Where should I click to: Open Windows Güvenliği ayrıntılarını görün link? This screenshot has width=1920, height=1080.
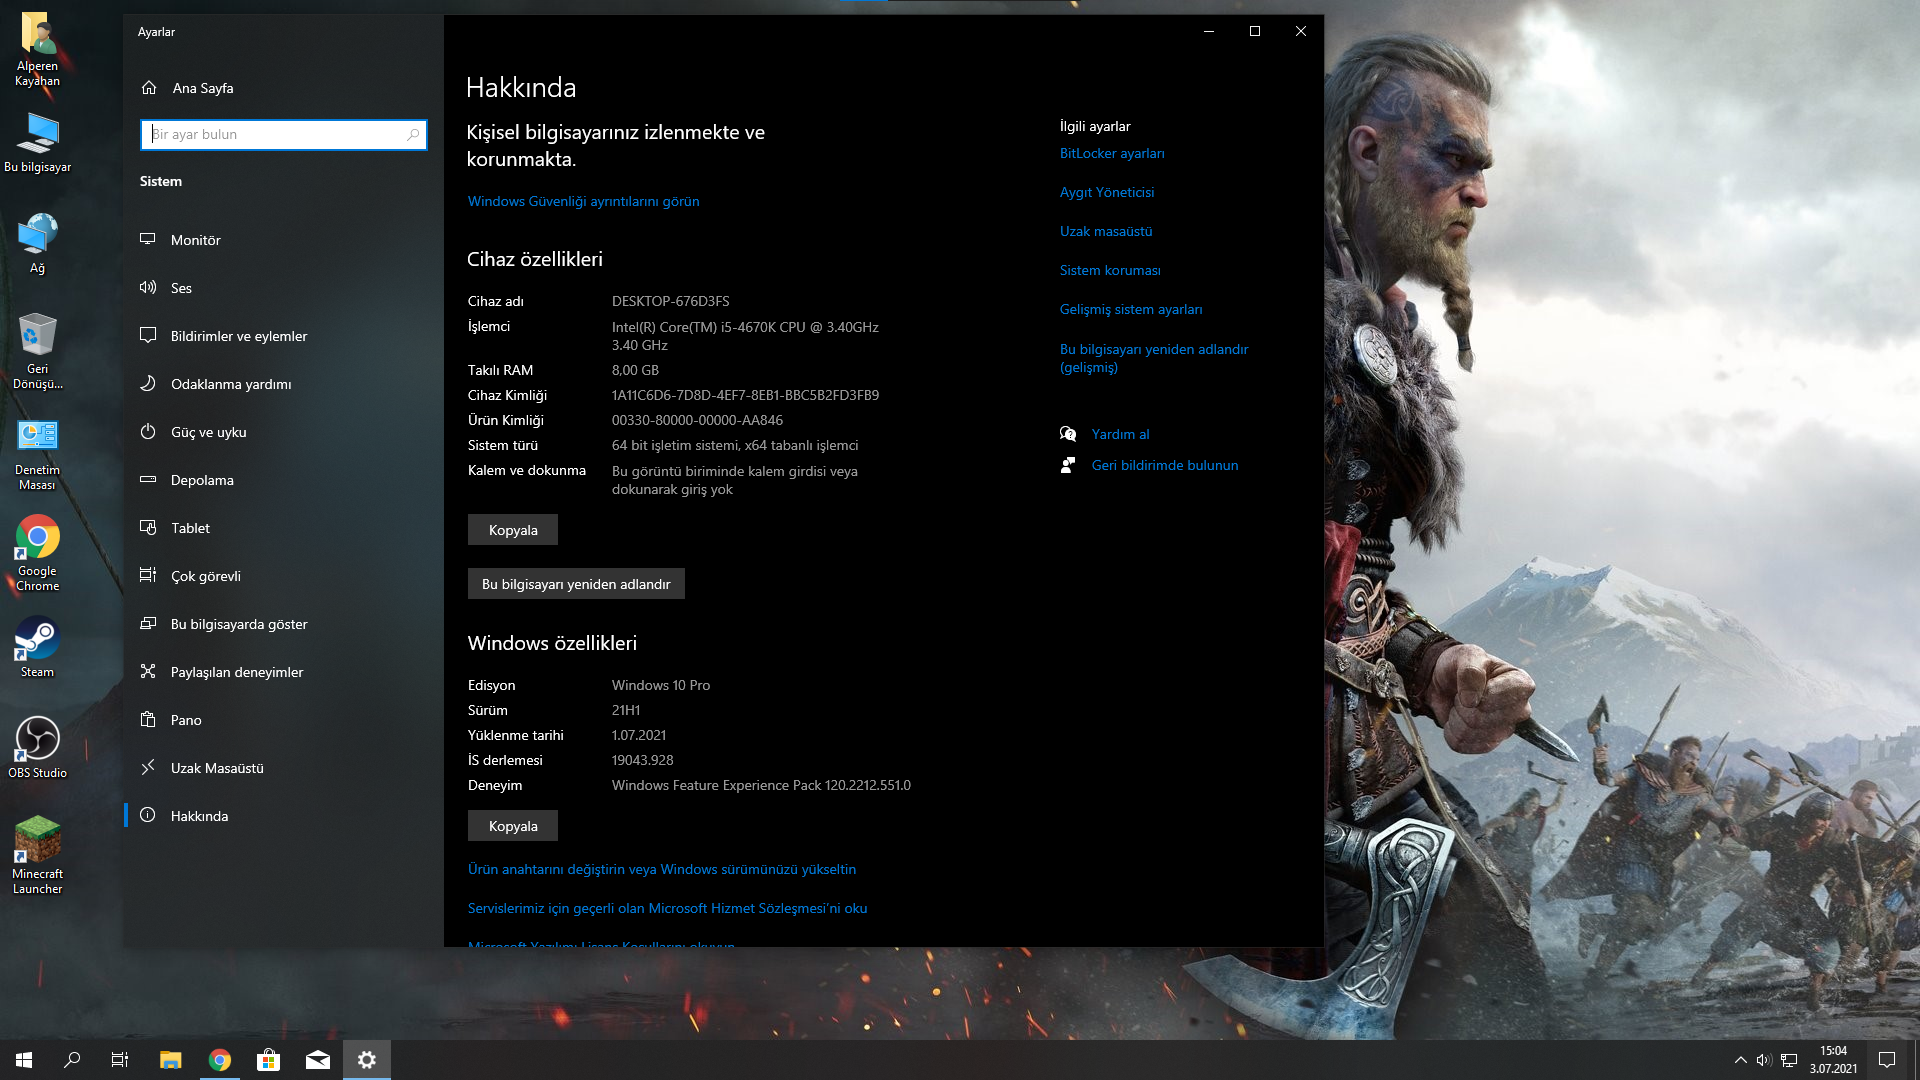583,201
